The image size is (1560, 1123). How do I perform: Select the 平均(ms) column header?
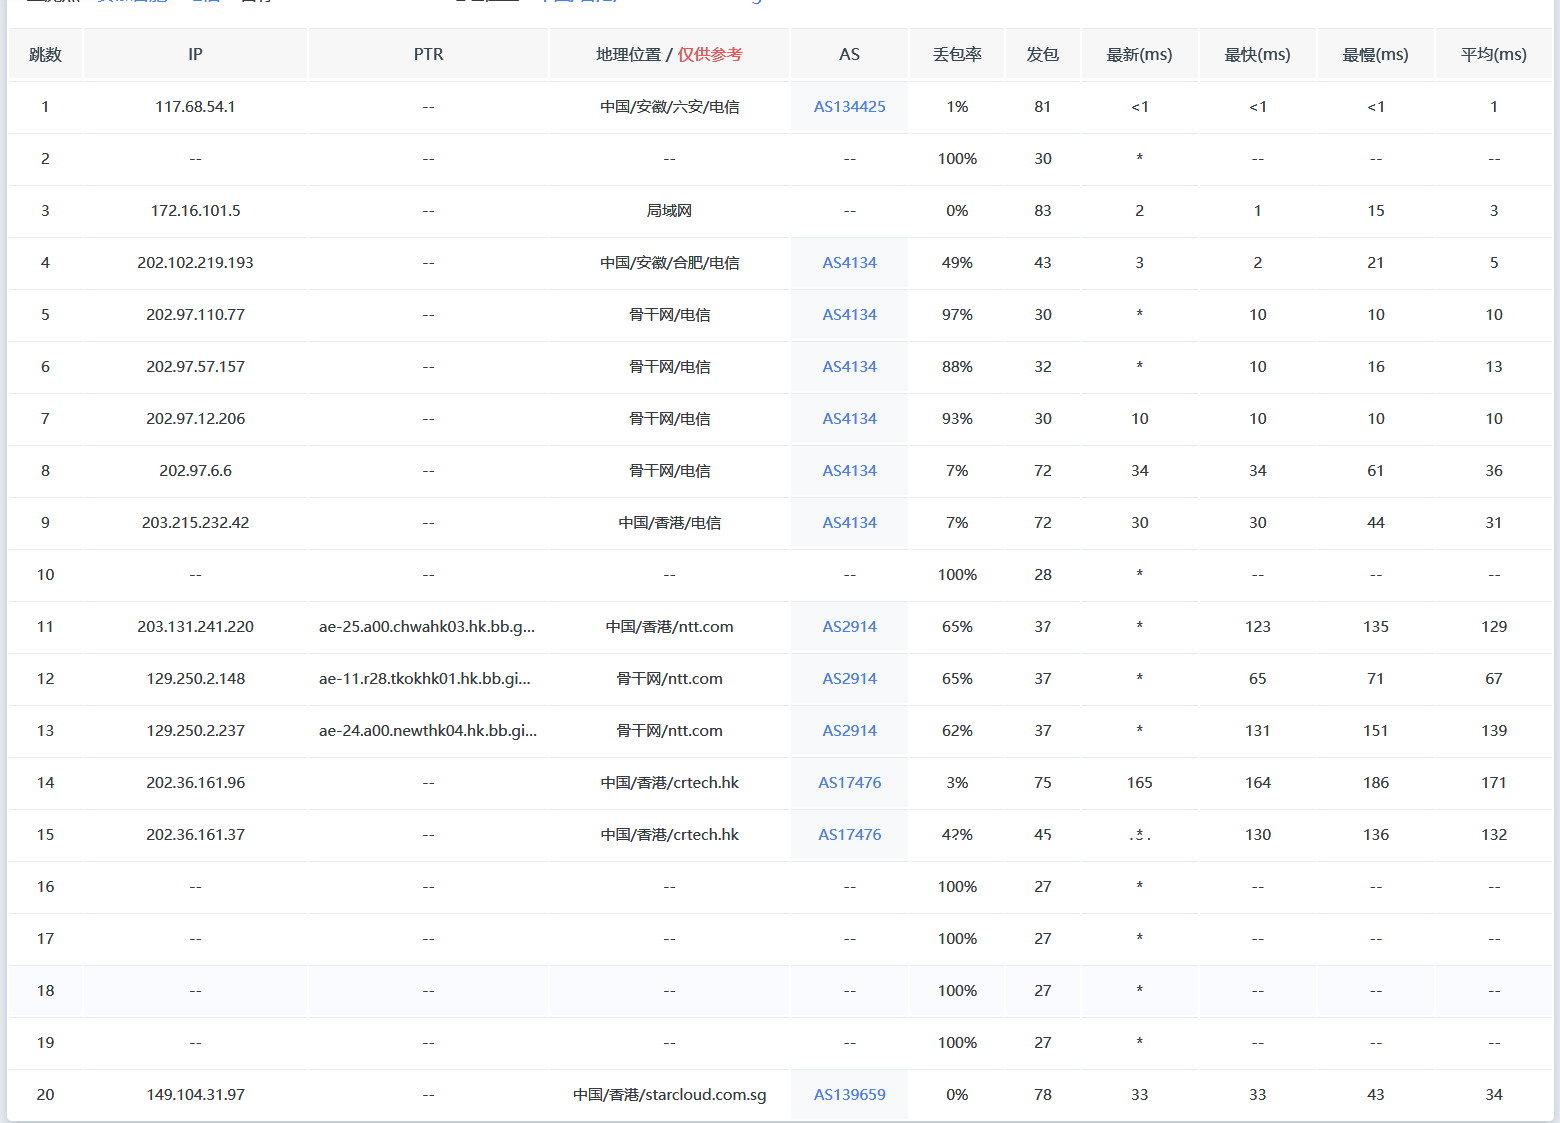(x=1493, y=55)
